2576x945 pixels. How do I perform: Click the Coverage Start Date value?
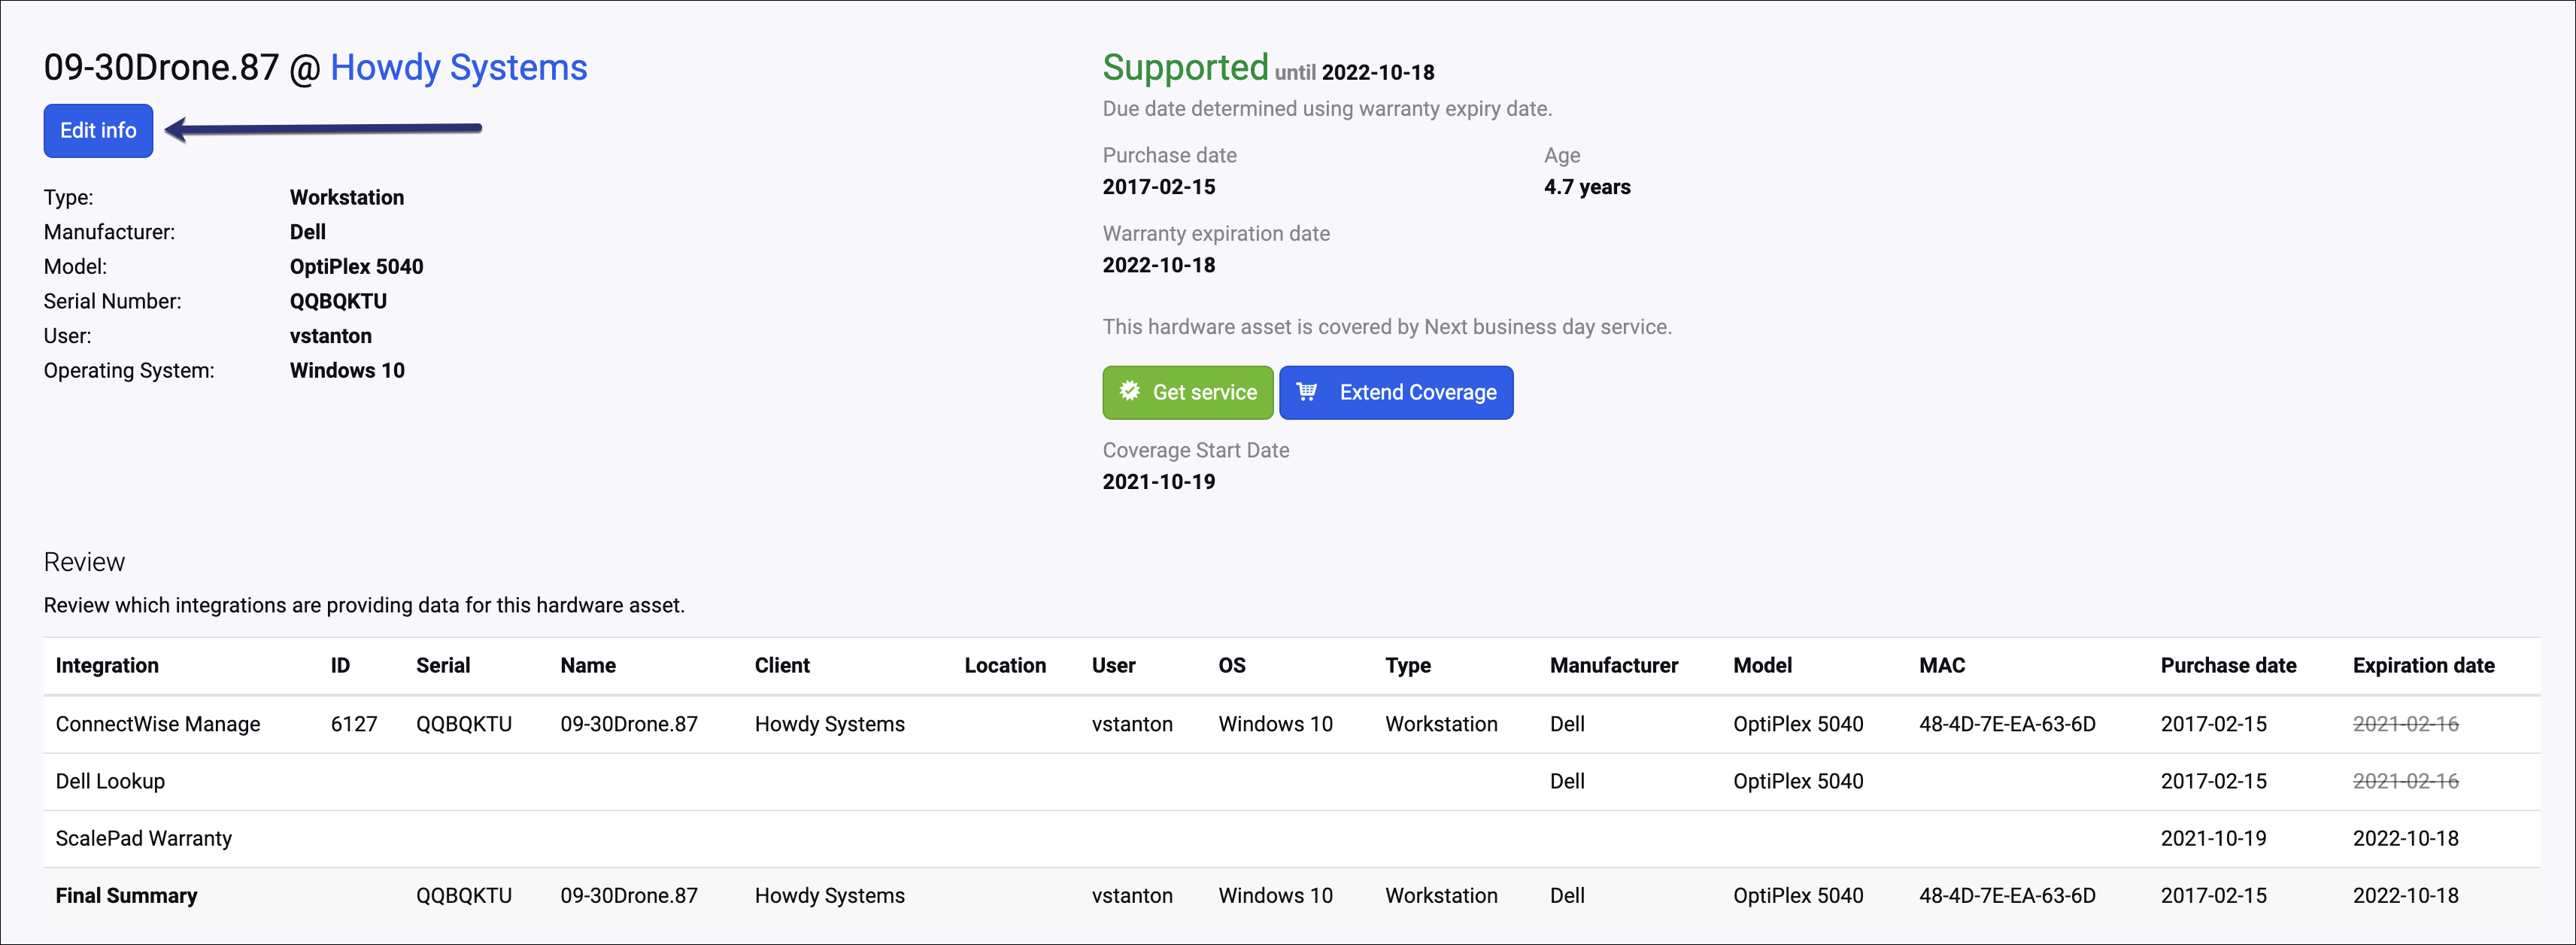(x=1158, y=482)
